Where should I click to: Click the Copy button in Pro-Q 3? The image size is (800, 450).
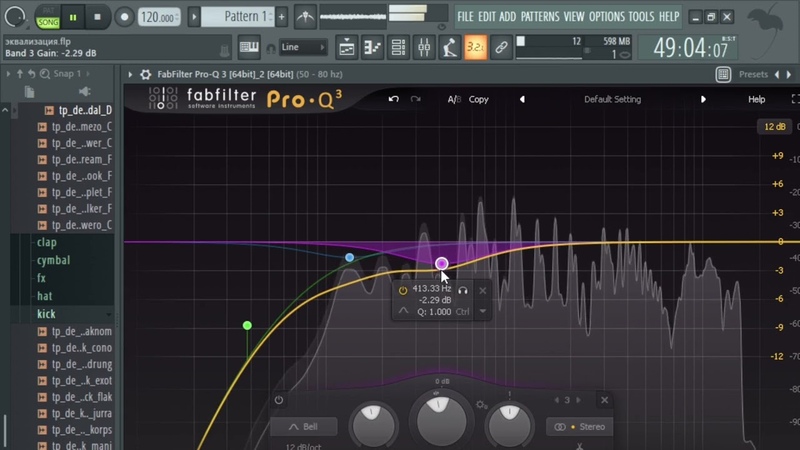click(479, 99)
